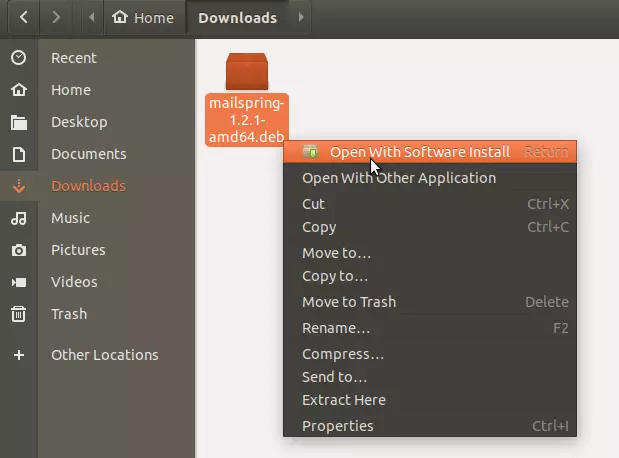Image resolution: width=619 pixels, height=458 pixels.
Task: Click the plus icon for Other Locations
Action: (x=19, y=355)
